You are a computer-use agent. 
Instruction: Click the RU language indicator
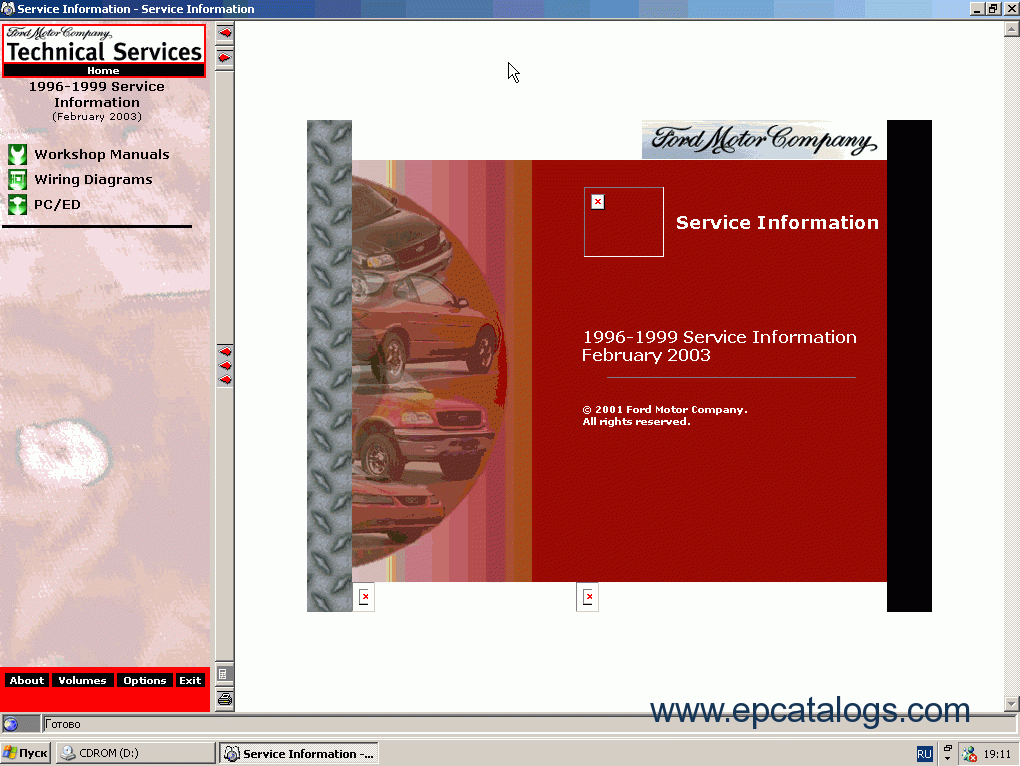(x=924, y=754)
